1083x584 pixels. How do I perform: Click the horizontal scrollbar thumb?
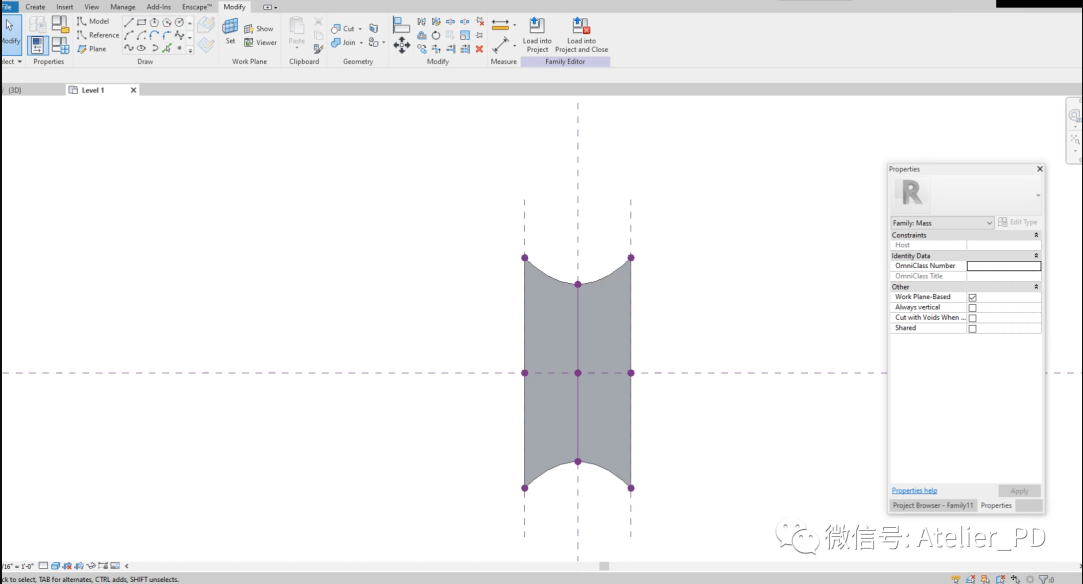(604, 566)
